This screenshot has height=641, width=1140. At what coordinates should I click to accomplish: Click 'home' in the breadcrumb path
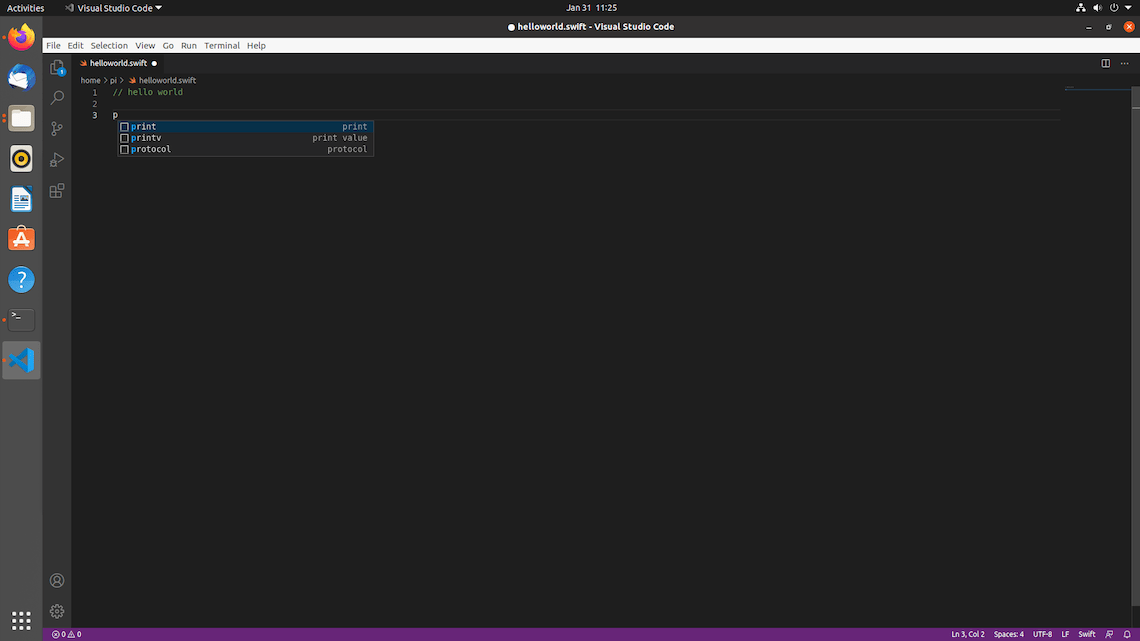pos(90,81)
